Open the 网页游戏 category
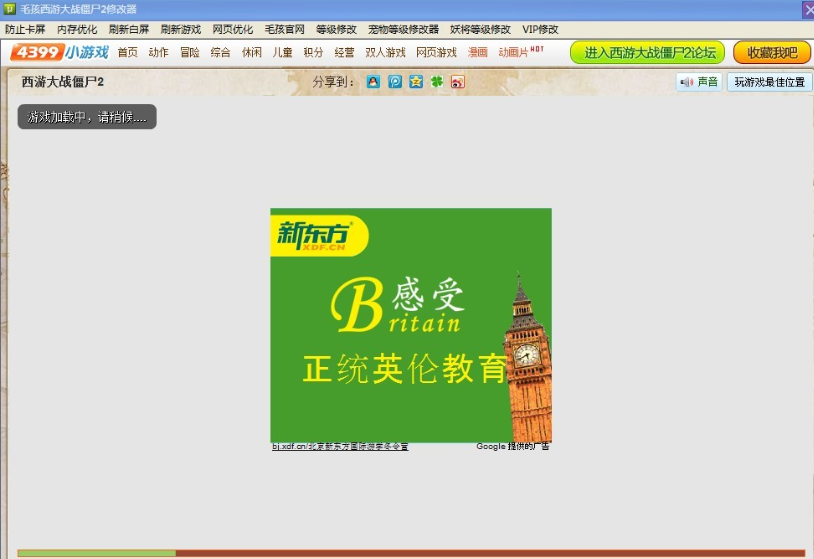The width and height of the screenshot is (814, 559). (437, 52)
